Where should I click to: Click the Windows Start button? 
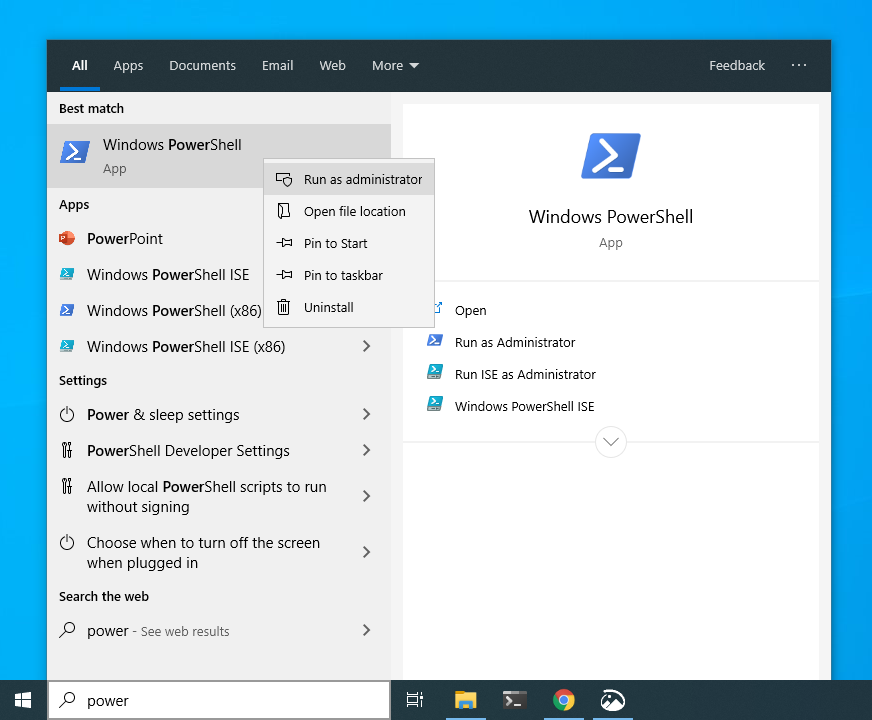click(x=23, y=700)
